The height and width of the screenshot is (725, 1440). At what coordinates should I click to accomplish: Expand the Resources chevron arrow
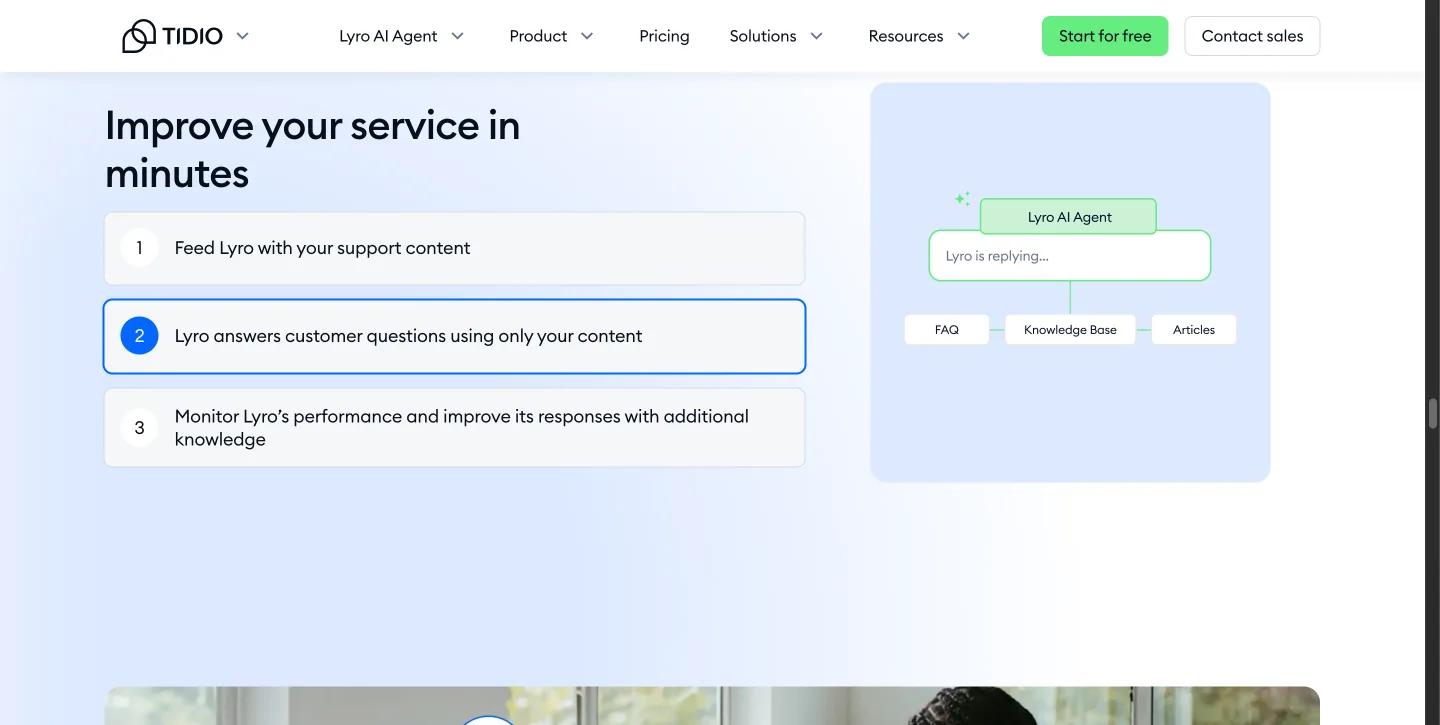point(964,36)
